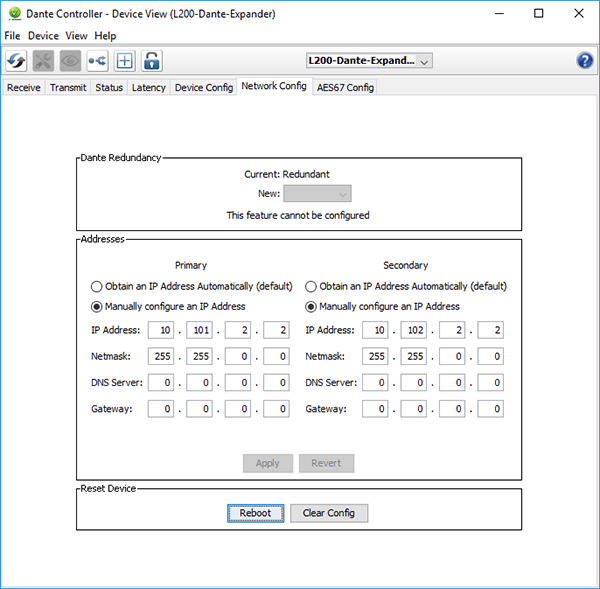Image resolution: width=600 pixels, height=589 pixels.
Task: Open the Help menu
Action: [105, 36]
